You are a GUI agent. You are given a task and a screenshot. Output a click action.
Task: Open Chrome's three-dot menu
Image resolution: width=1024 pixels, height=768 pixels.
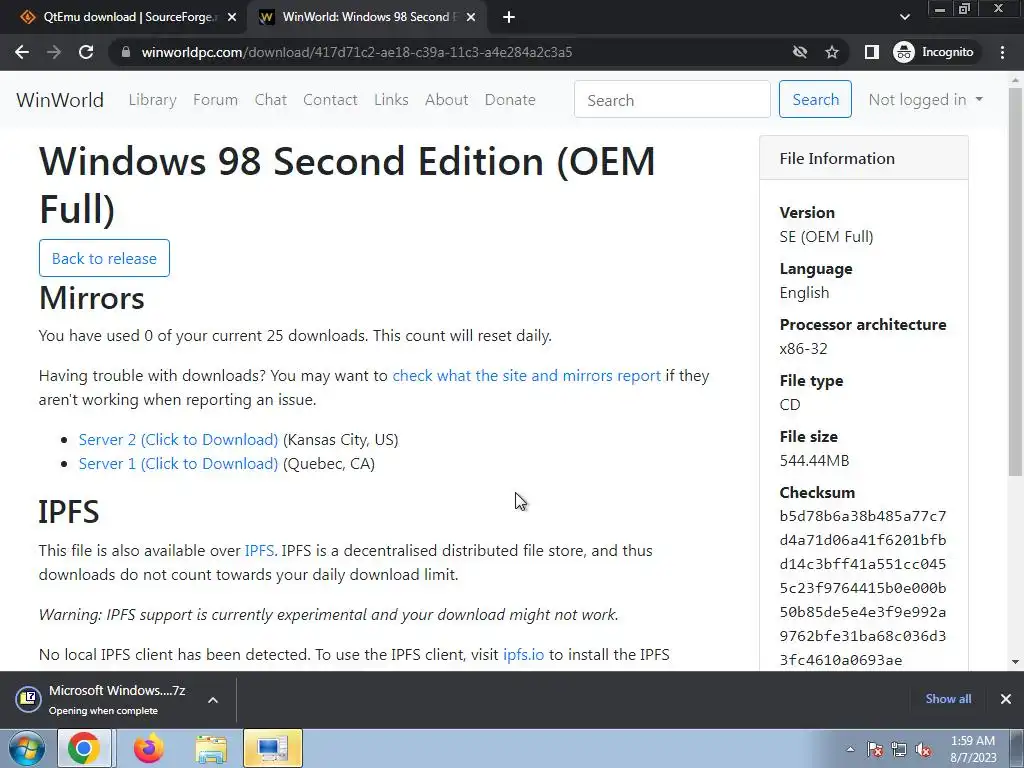(1002, 52)
